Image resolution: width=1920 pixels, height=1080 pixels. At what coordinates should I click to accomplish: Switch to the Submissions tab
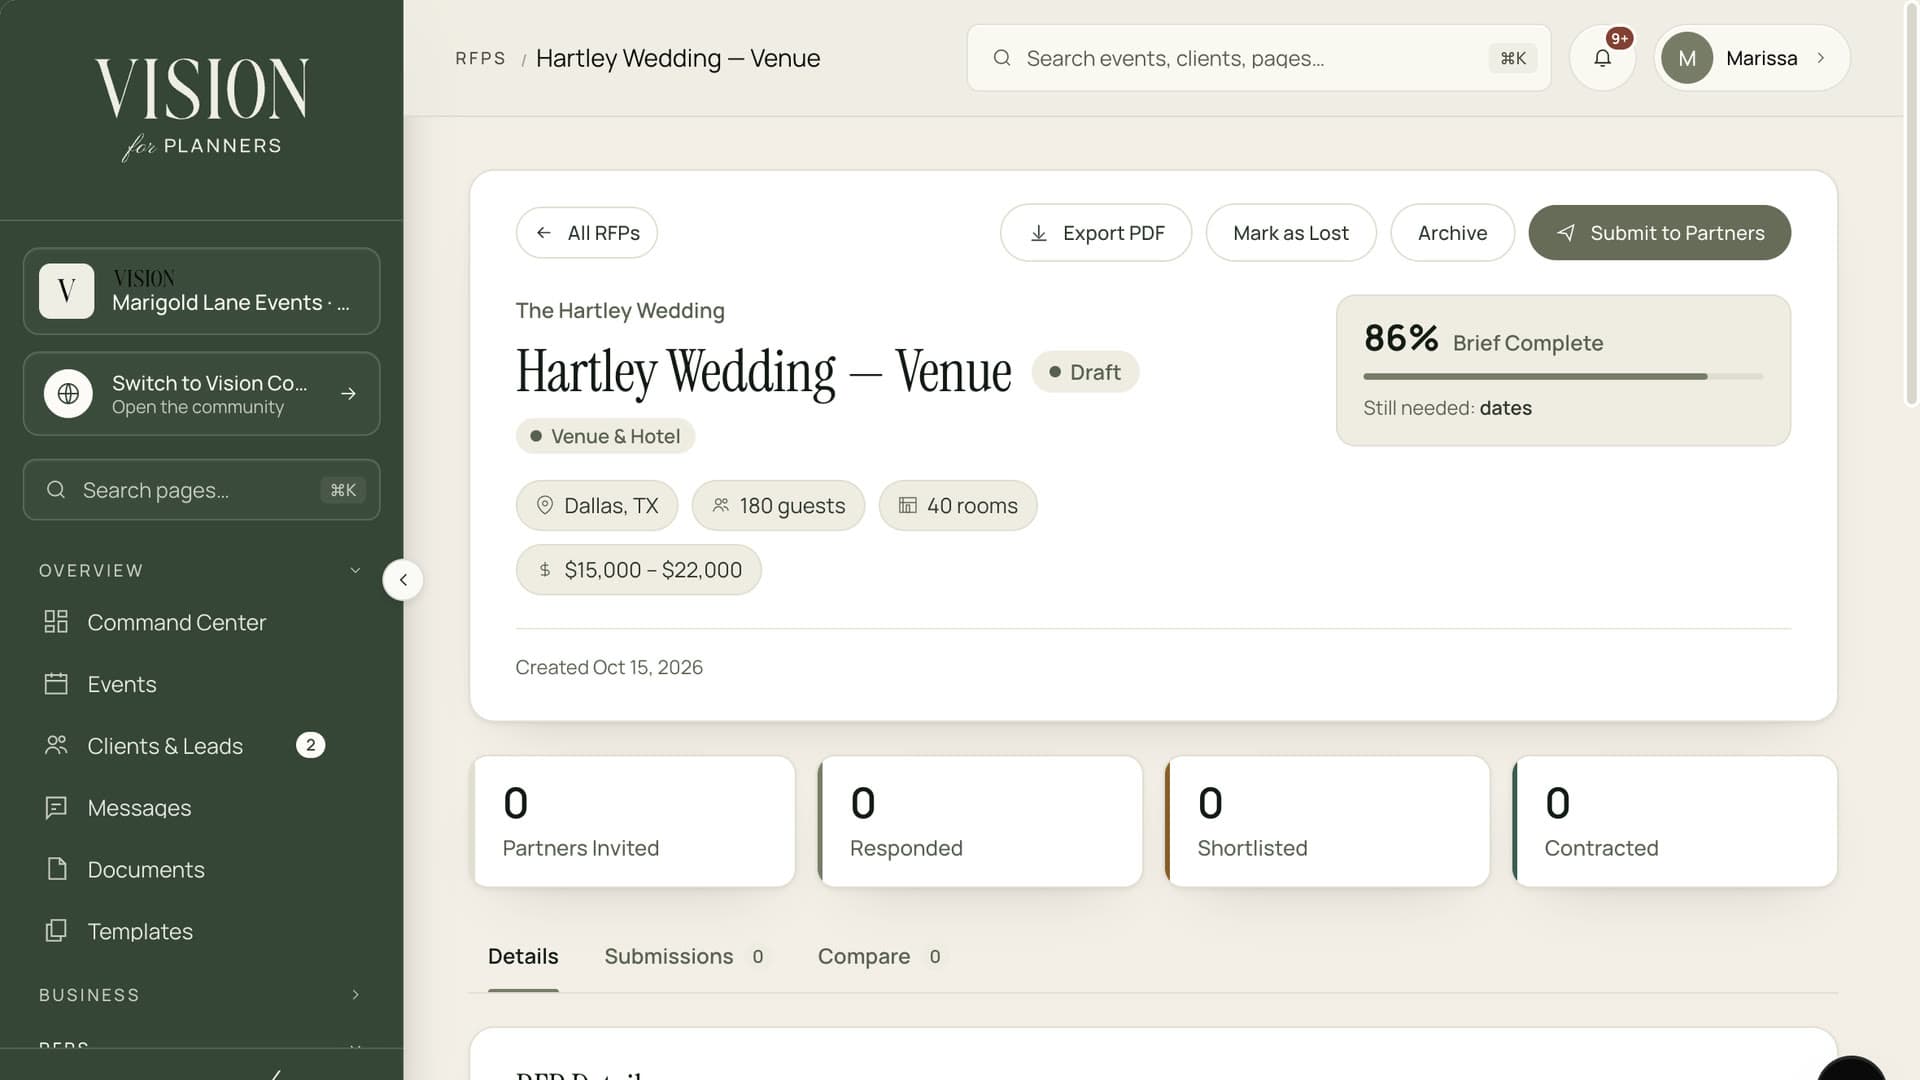coord(685,957)
